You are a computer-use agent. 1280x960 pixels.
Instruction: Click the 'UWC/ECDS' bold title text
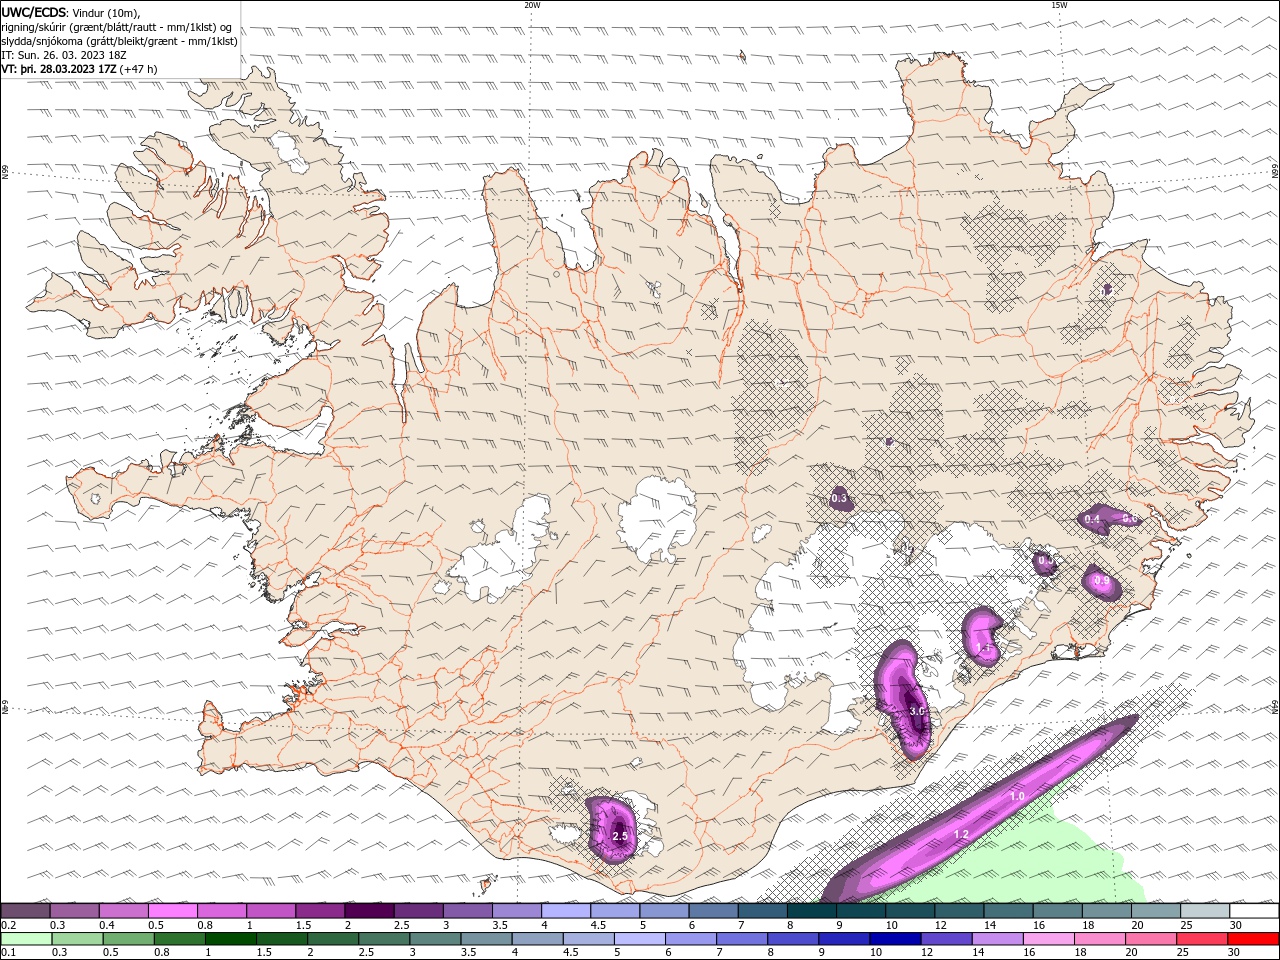[34, 12]
